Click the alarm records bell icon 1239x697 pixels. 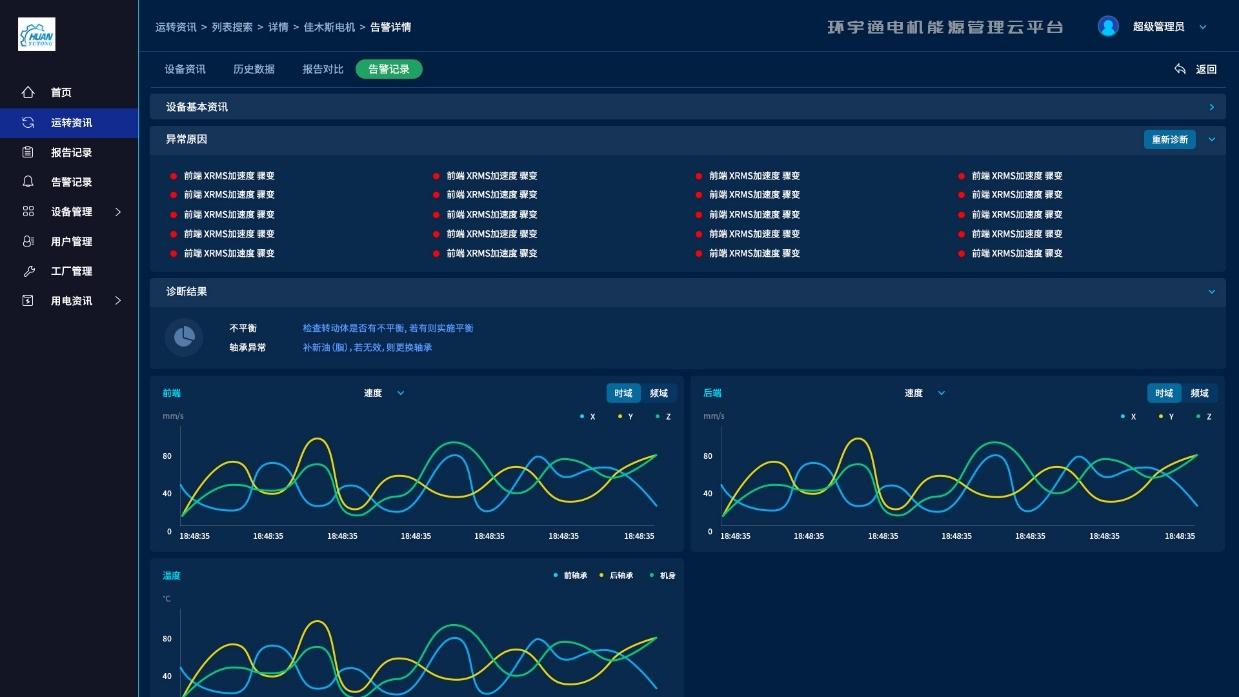[28, 182]
